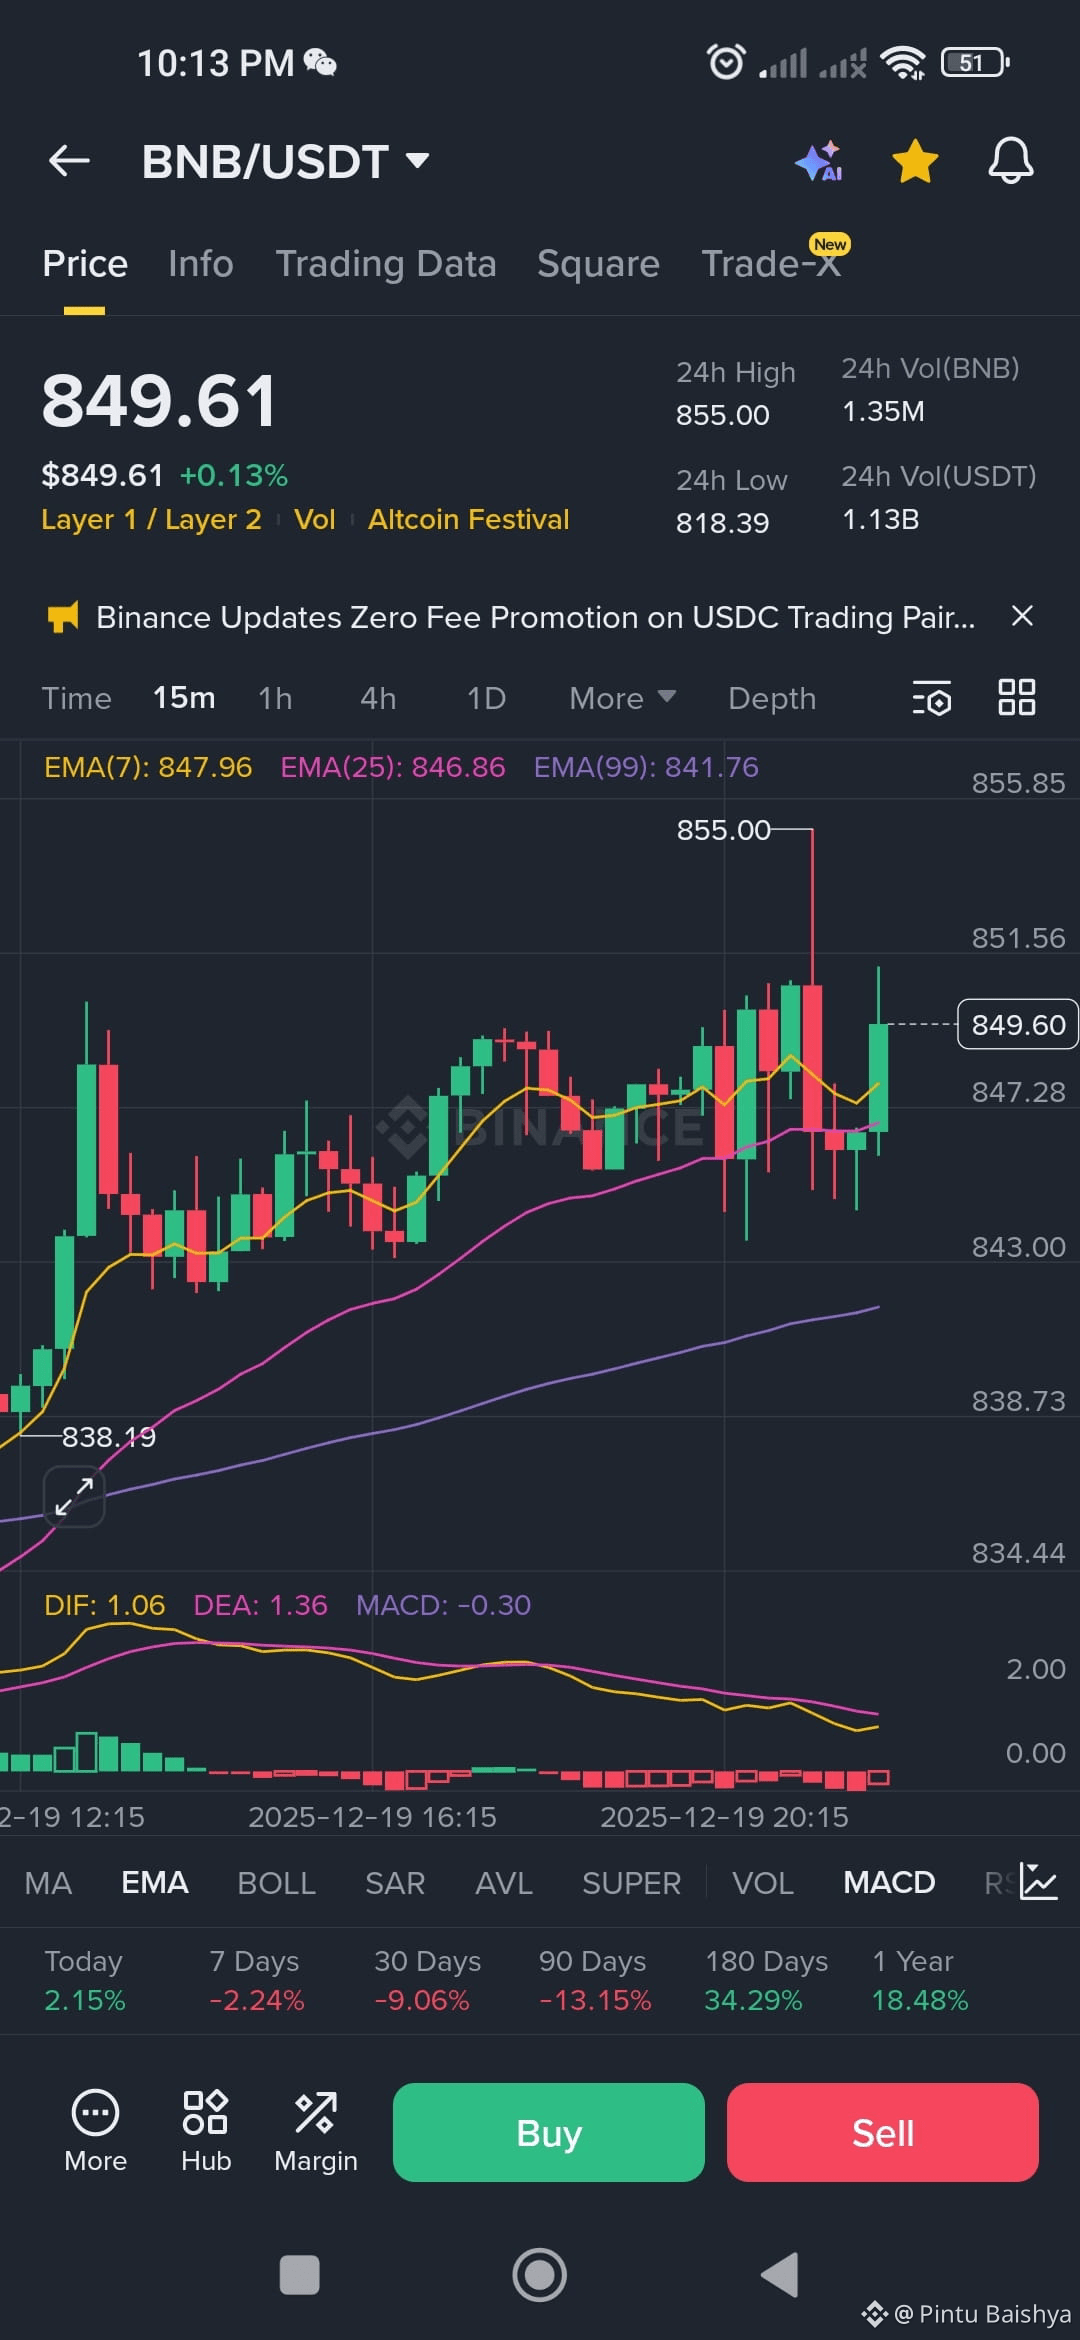Screen dimensions: 1080x2340
Task: Tap the 24h High value 855.00
Action: 723,415
